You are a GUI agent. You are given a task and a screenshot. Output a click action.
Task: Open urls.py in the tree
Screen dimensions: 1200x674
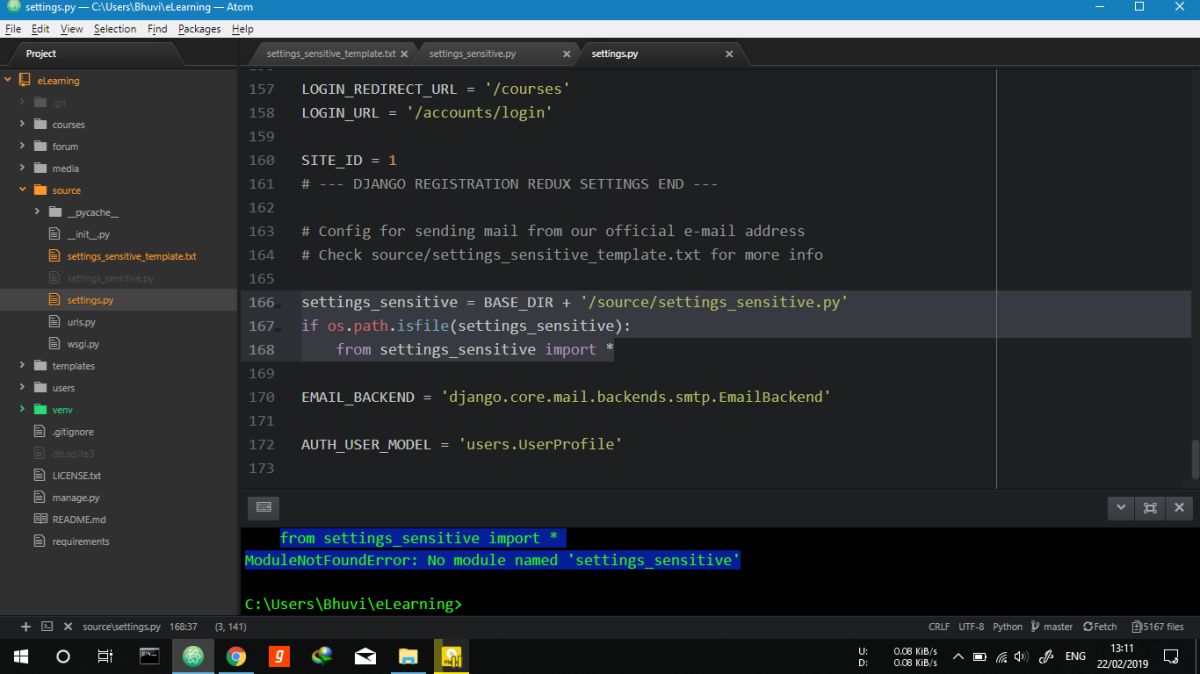point(81,322)
